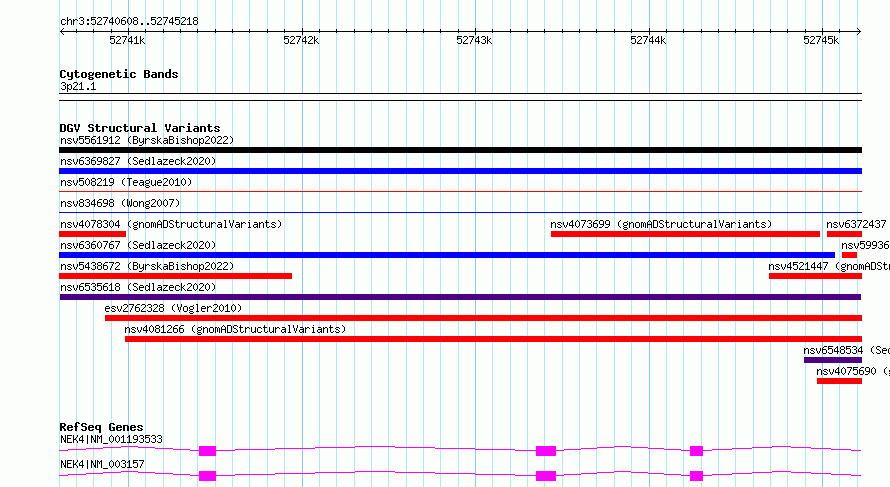Click the red esv2762328 variant bar
890x487 pixels.
click(x=484, y=318)
